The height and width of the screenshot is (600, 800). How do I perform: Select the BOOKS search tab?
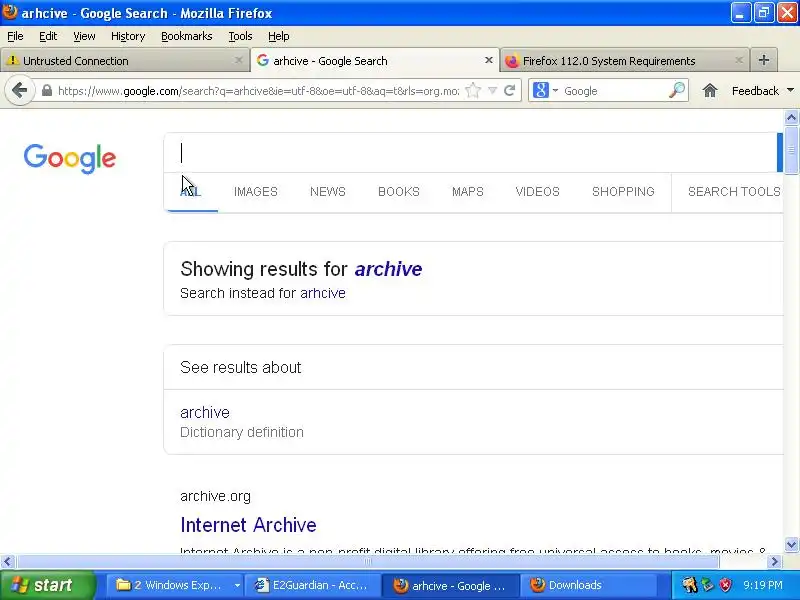tap(398, 192)
